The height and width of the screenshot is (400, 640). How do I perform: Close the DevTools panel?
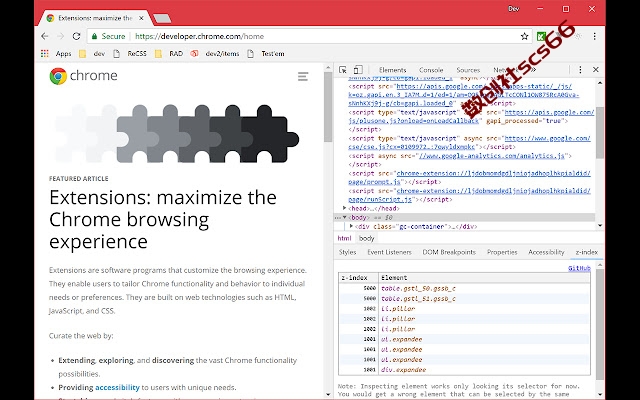coord(596,70)
